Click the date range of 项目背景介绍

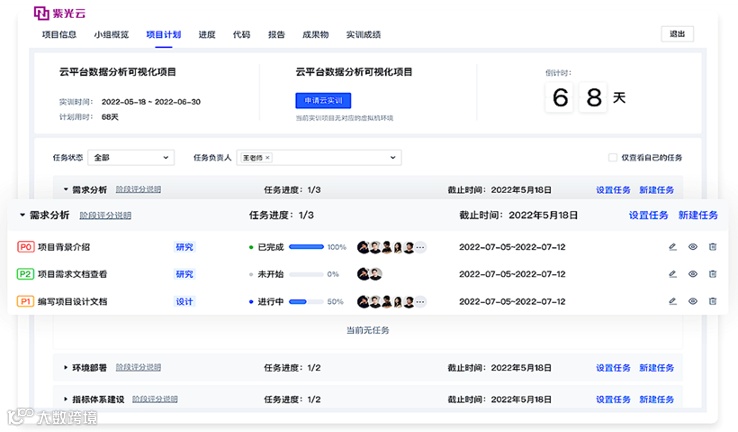point(512,247)
